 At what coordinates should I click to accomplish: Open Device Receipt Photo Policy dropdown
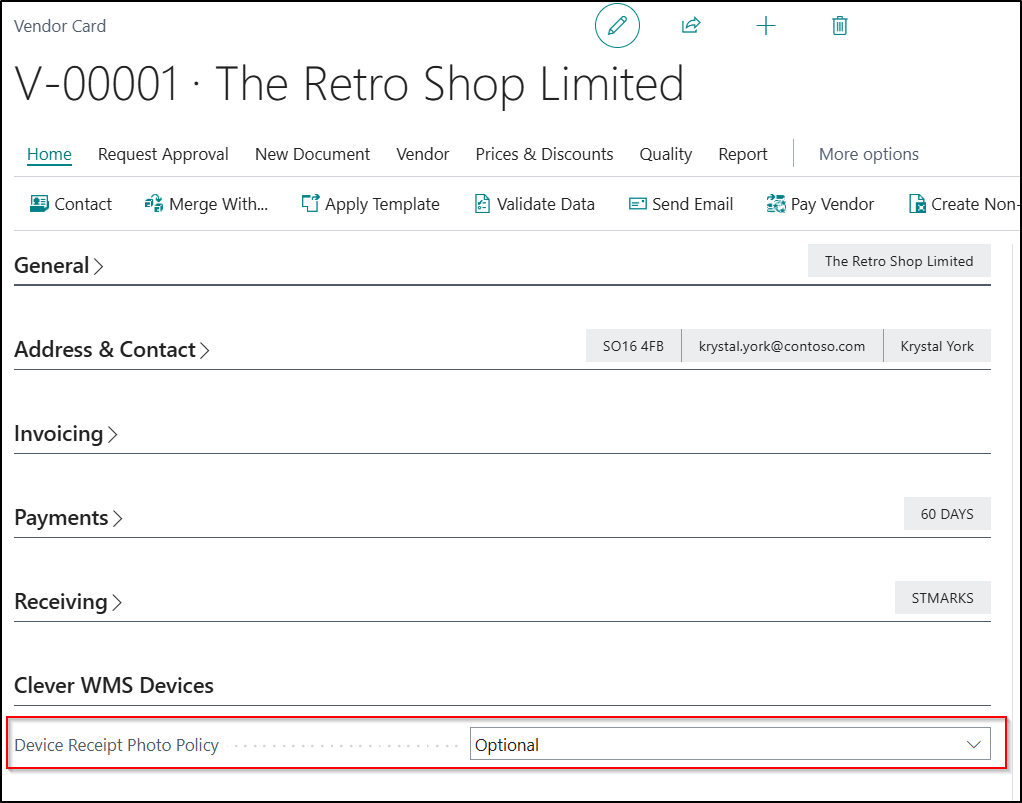tap(730, 745)
